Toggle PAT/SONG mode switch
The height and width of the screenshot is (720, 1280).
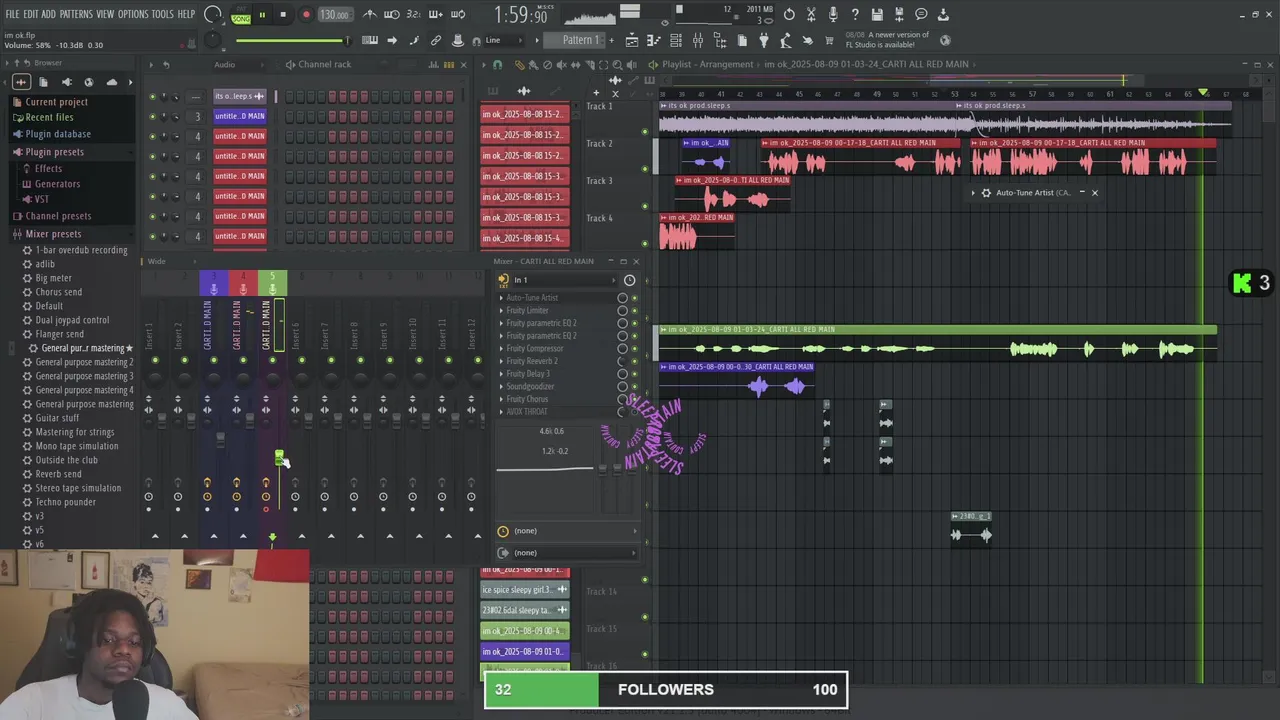pos(241,14)
